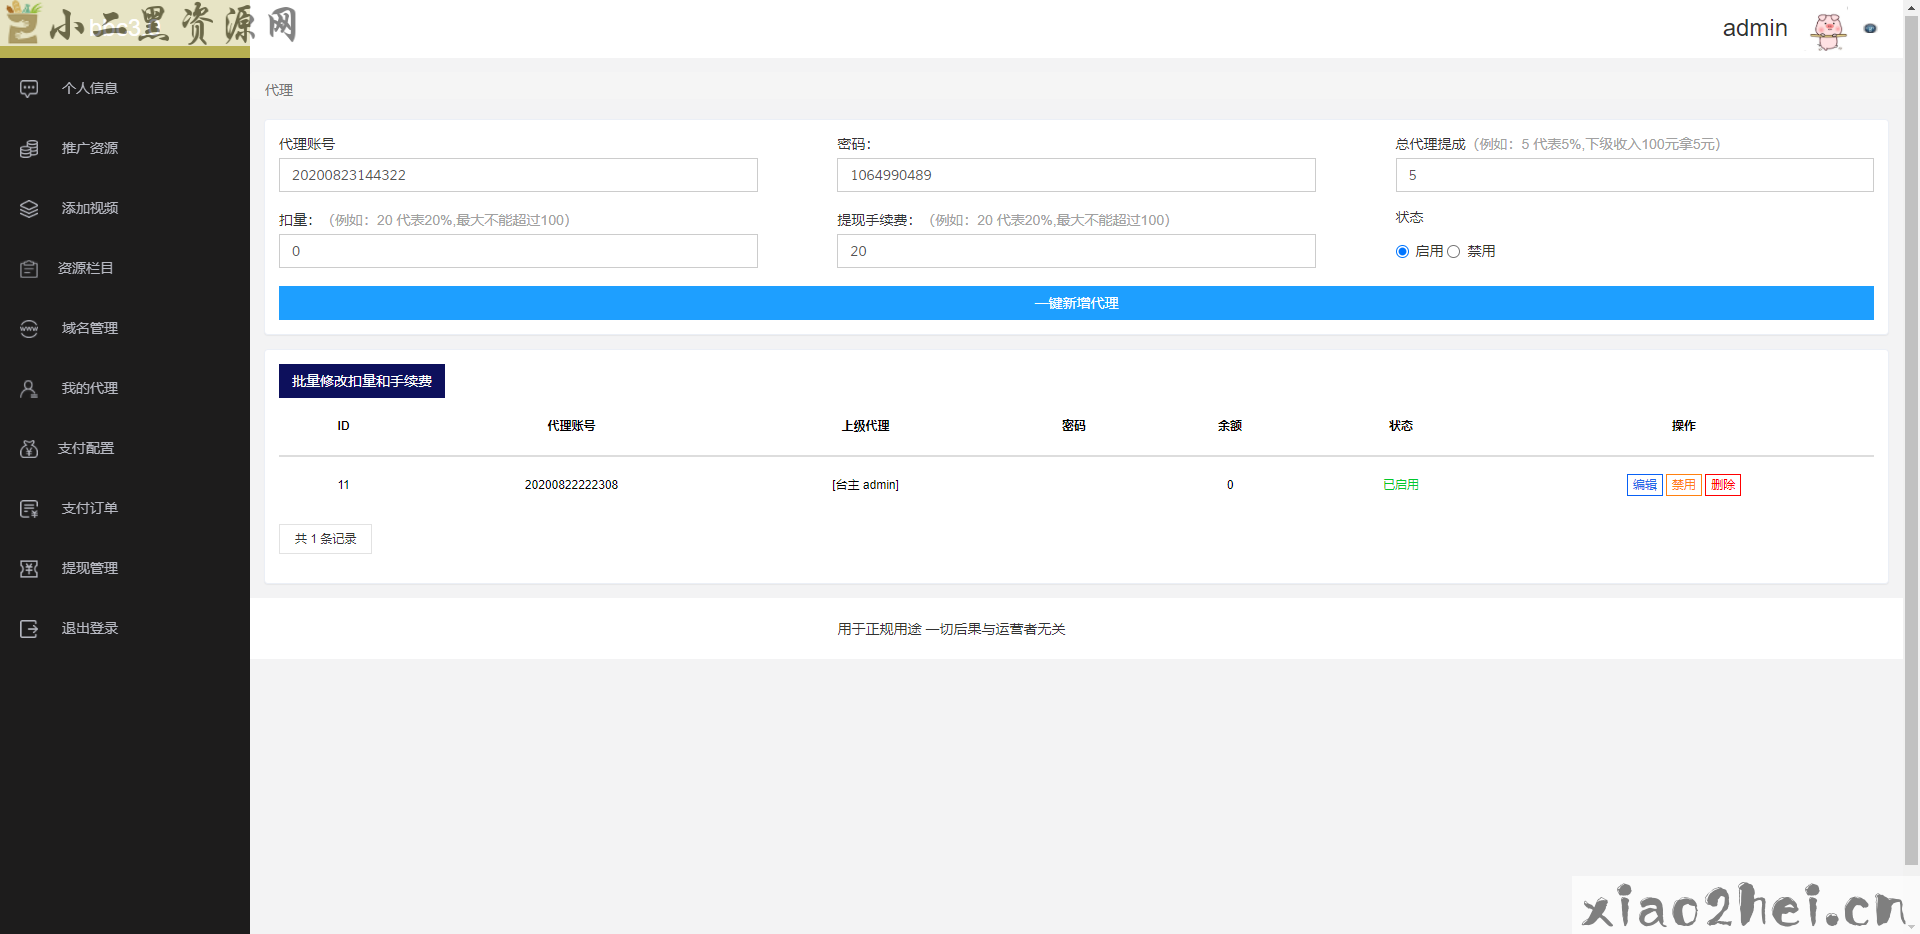The width and height of the screenshot is (1920, 934).
Task: Click the 操作 column header
Action: [1684, 426]
